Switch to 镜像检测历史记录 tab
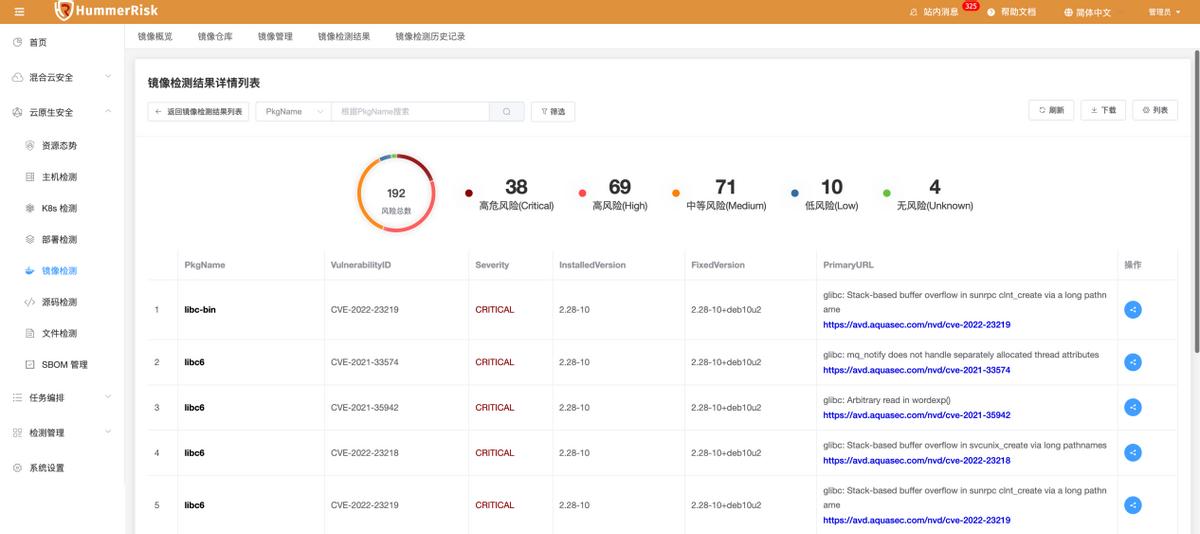Image resolution: width=1200 pixels, height=534 pixels. (x=430, y=36)
